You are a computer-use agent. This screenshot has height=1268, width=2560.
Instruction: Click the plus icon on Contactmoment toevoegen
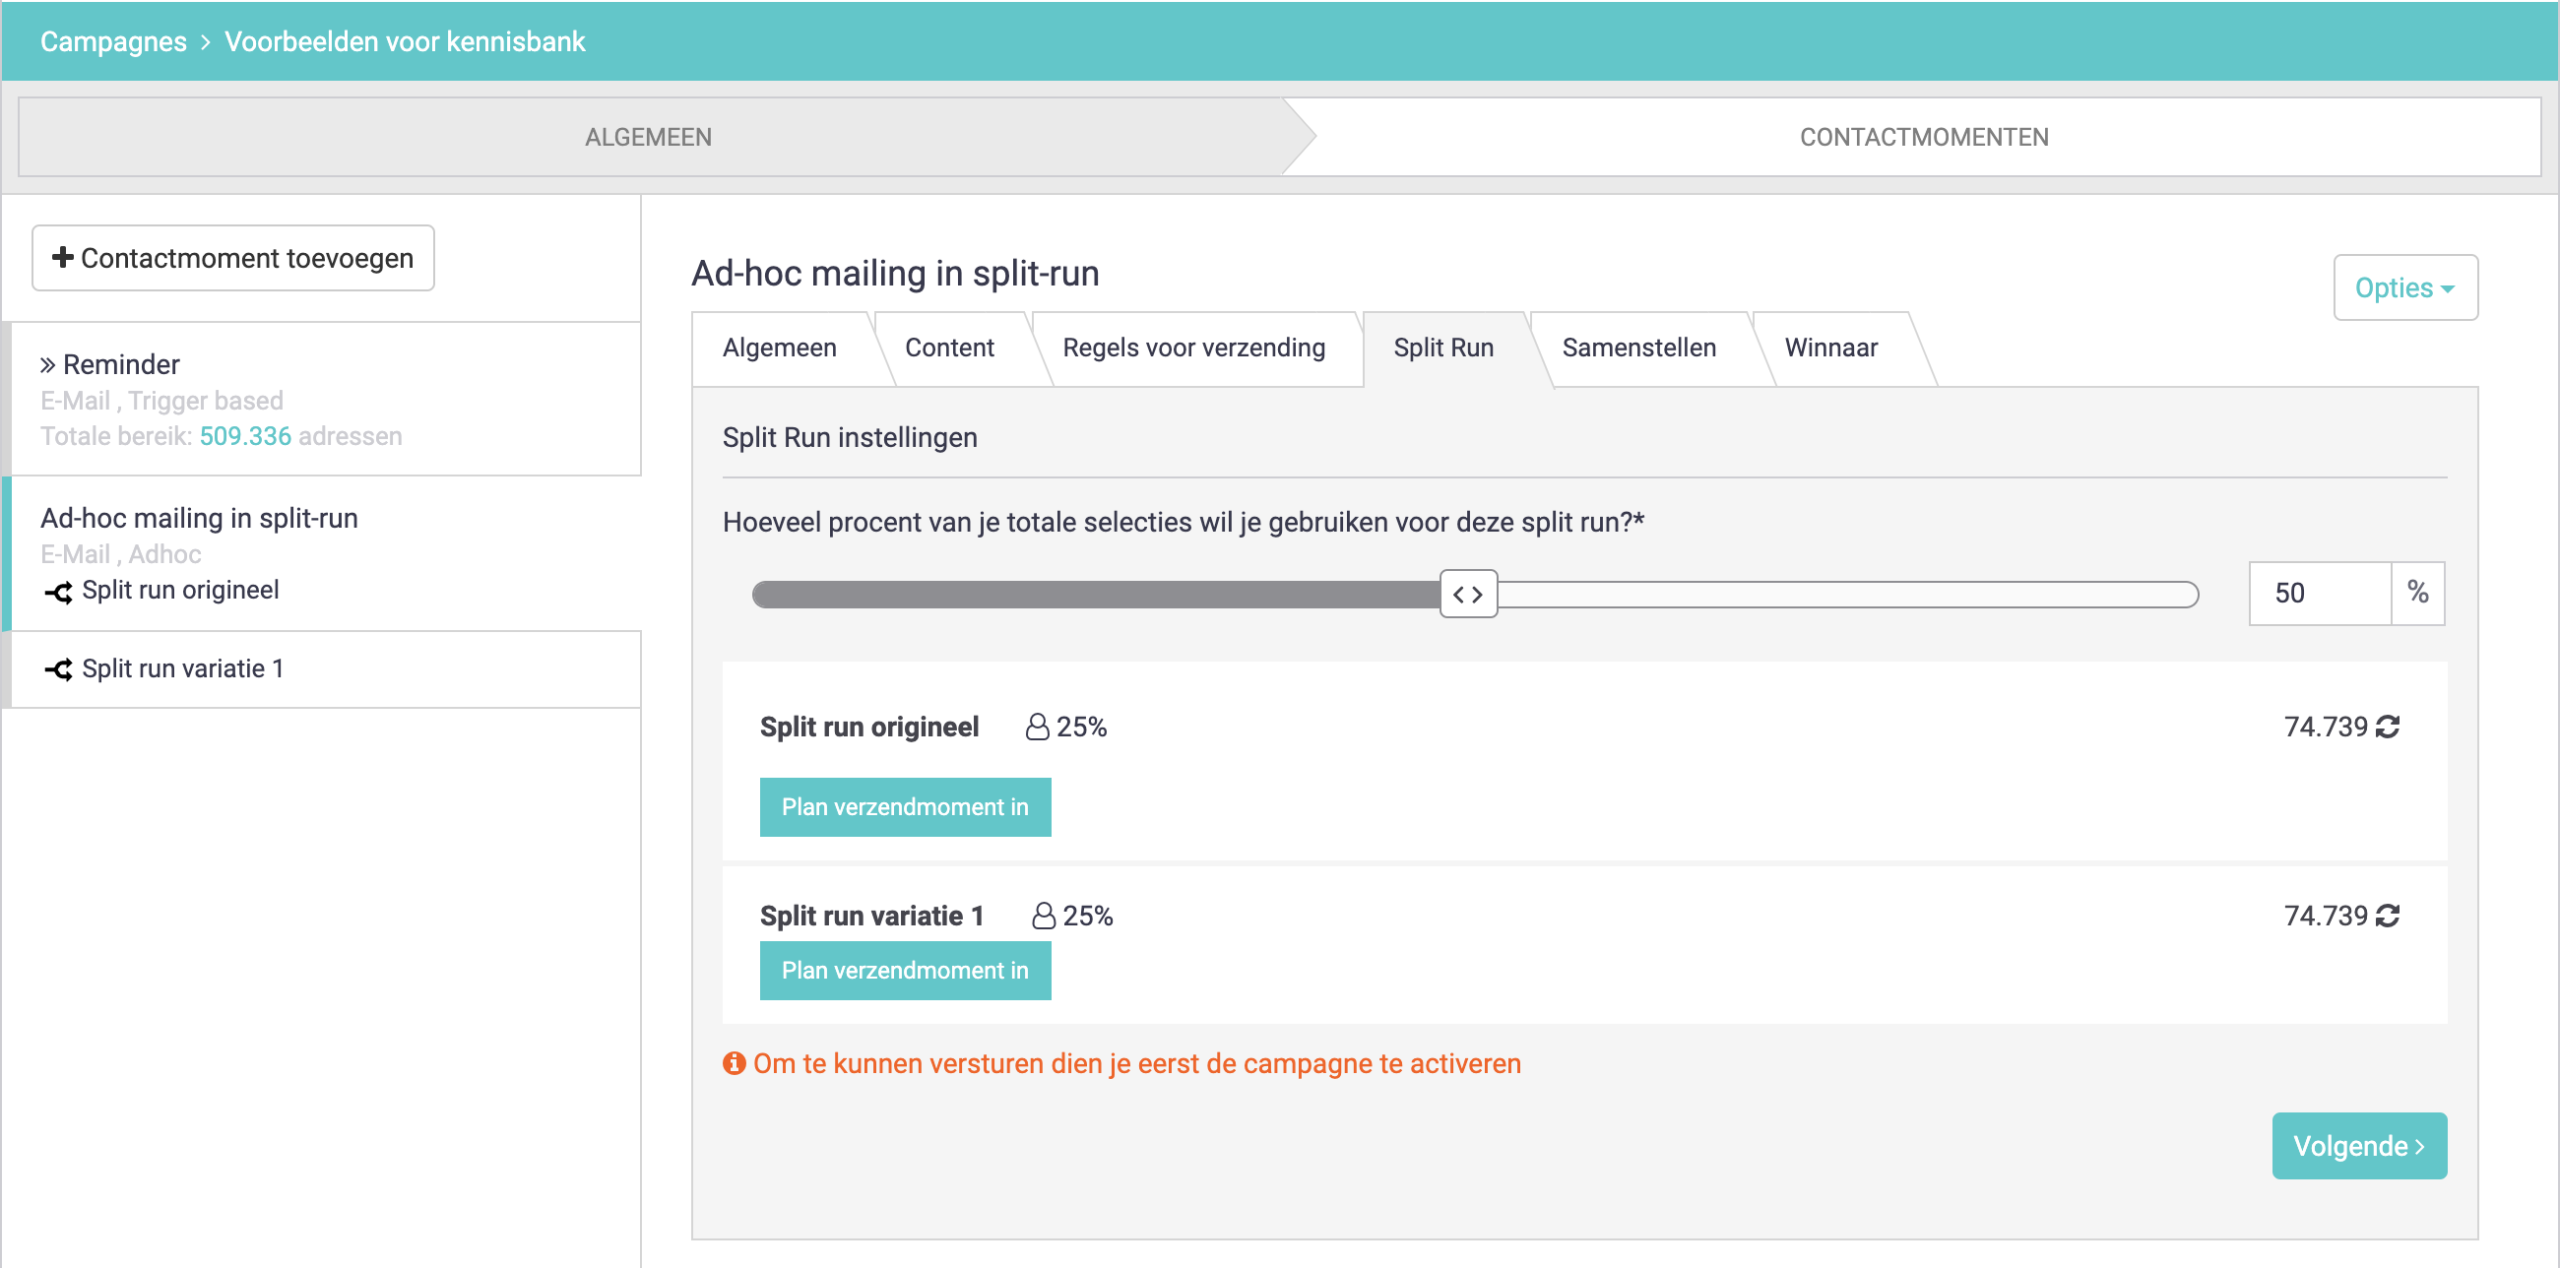tap(62, 257)
